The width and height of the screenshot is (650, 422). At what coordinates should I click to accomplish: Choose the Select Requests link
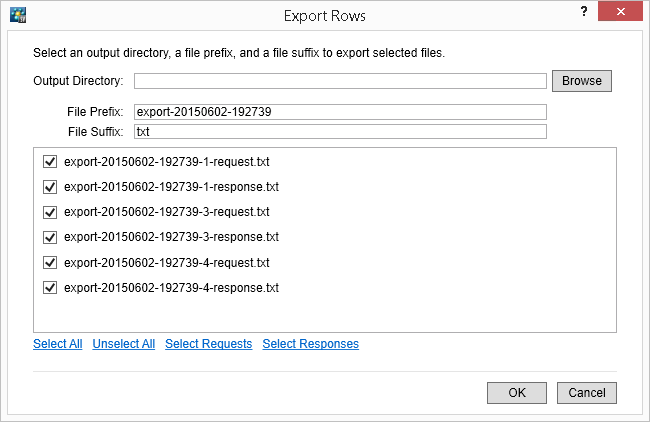[208, 344]
